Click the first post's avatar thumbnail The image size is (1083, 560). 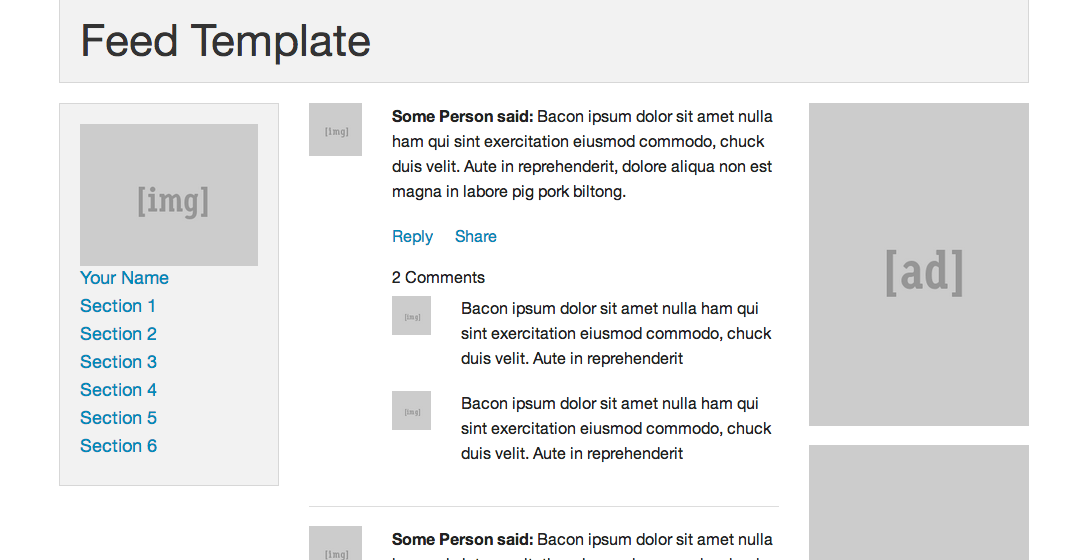click(335, 130)
